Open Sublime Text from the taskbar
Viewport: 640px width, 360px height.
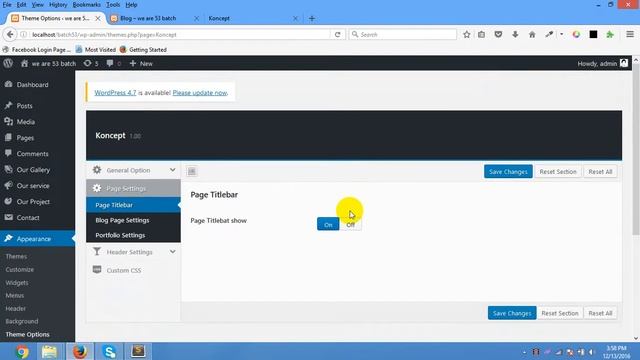point(138,351)
